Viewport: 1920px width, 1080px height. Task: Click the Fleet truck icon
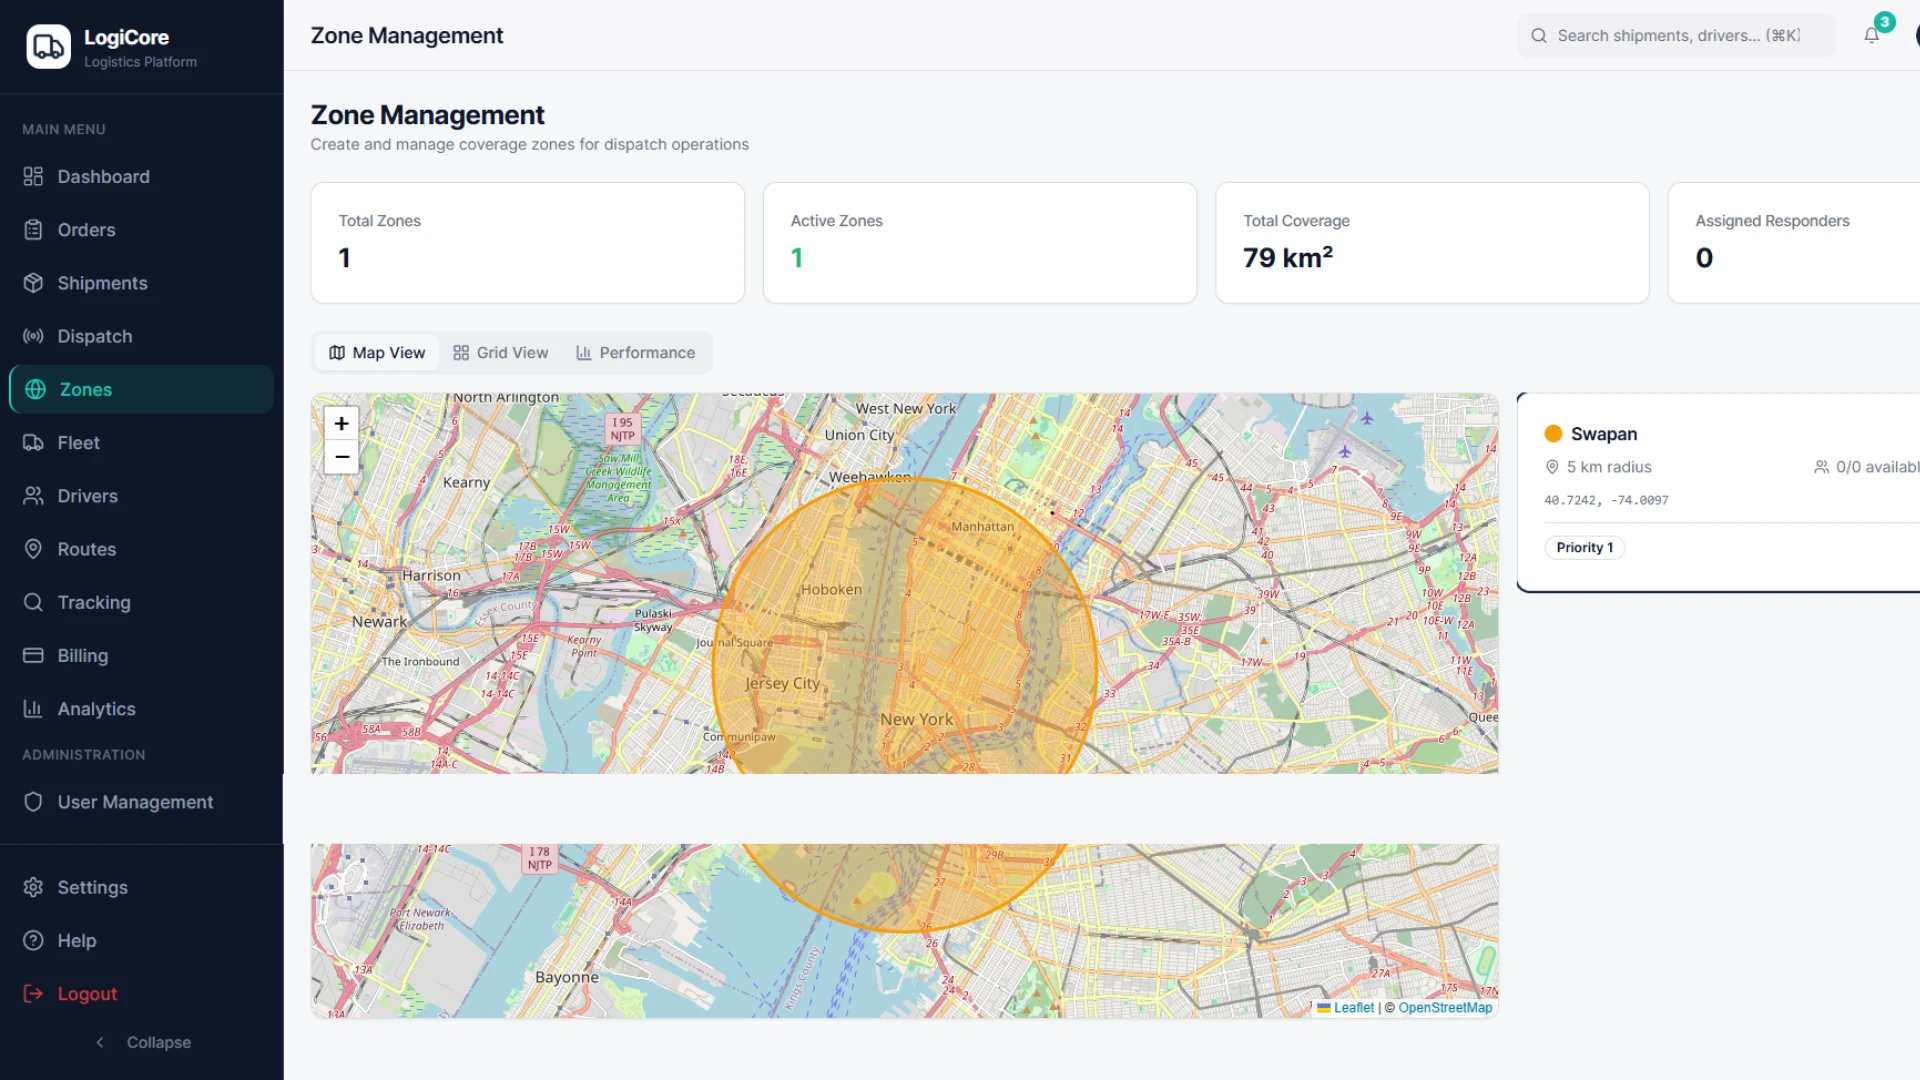point(33,443)
